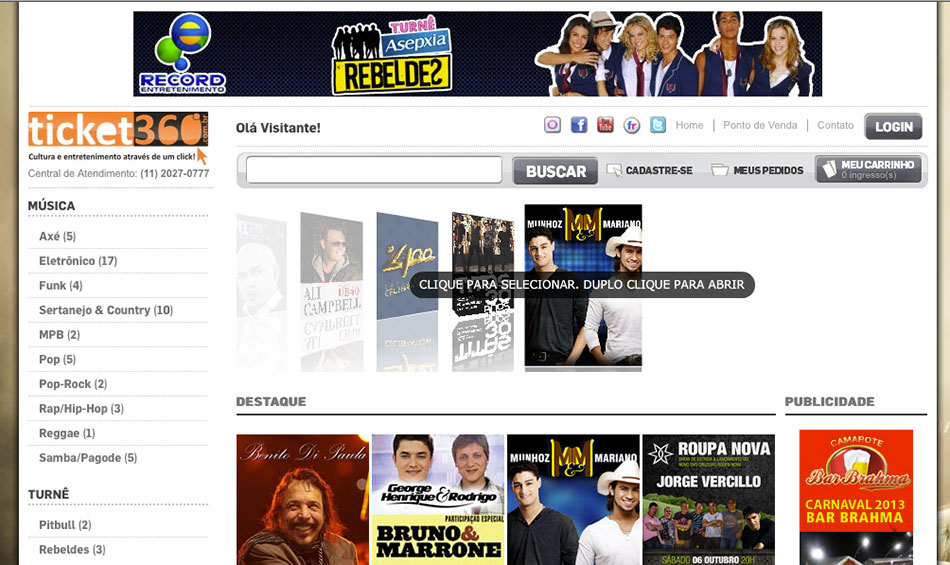Click the Meus Pedidos folder icon
This screenshot has width=950, height=565.
coord(720,170)
